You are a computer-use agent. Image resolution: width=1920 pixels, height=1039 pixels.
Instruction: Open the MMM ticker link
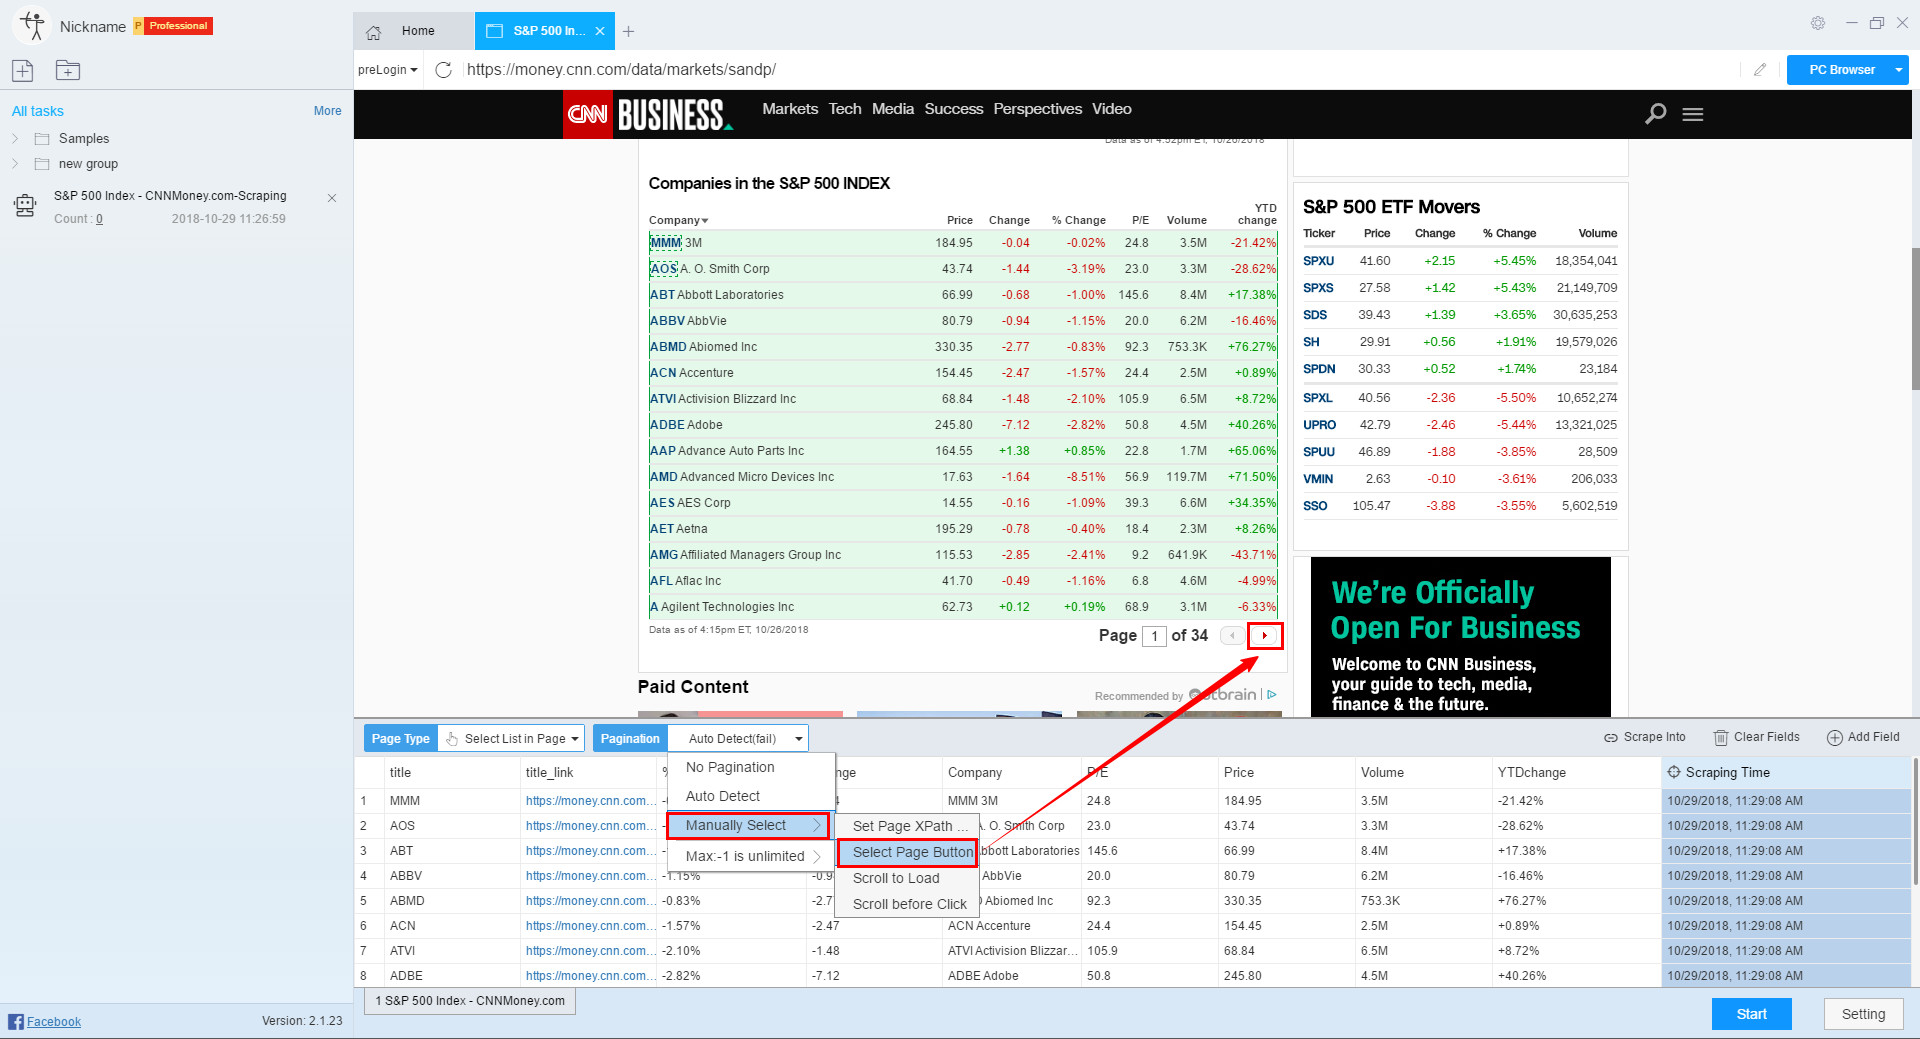click(665, 243)
